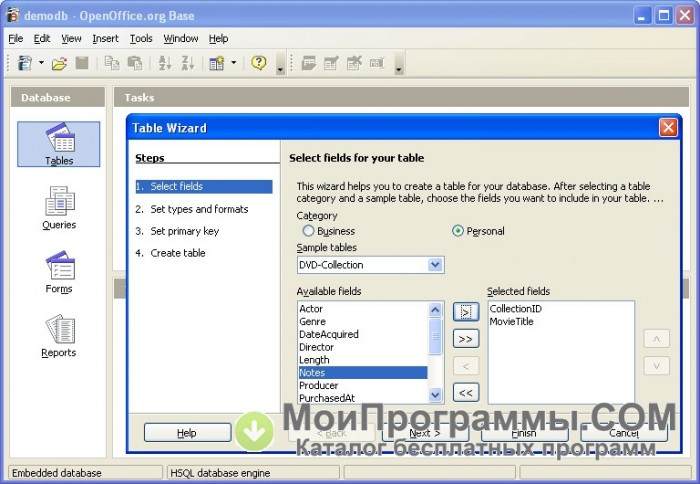Open the Tools menu
700x484 pixels.
pyautogui.click(x=141, y=39)
